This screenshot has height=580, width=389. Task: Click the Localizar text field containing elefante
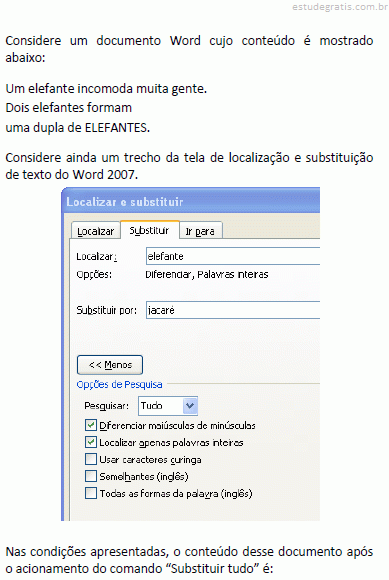[233, 256]
